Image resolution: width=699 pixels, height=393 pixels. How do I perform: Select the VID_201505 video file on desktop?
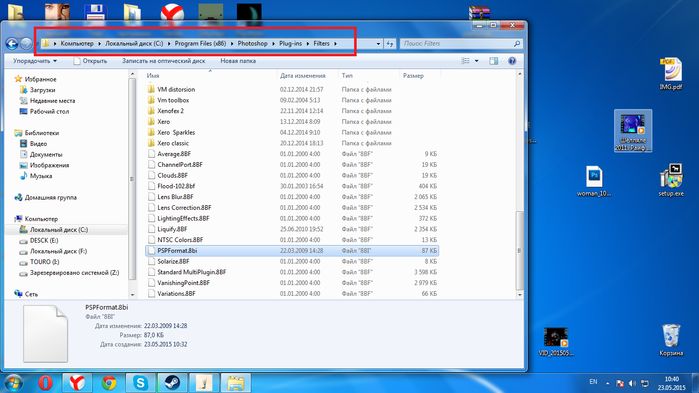point(555,342)
